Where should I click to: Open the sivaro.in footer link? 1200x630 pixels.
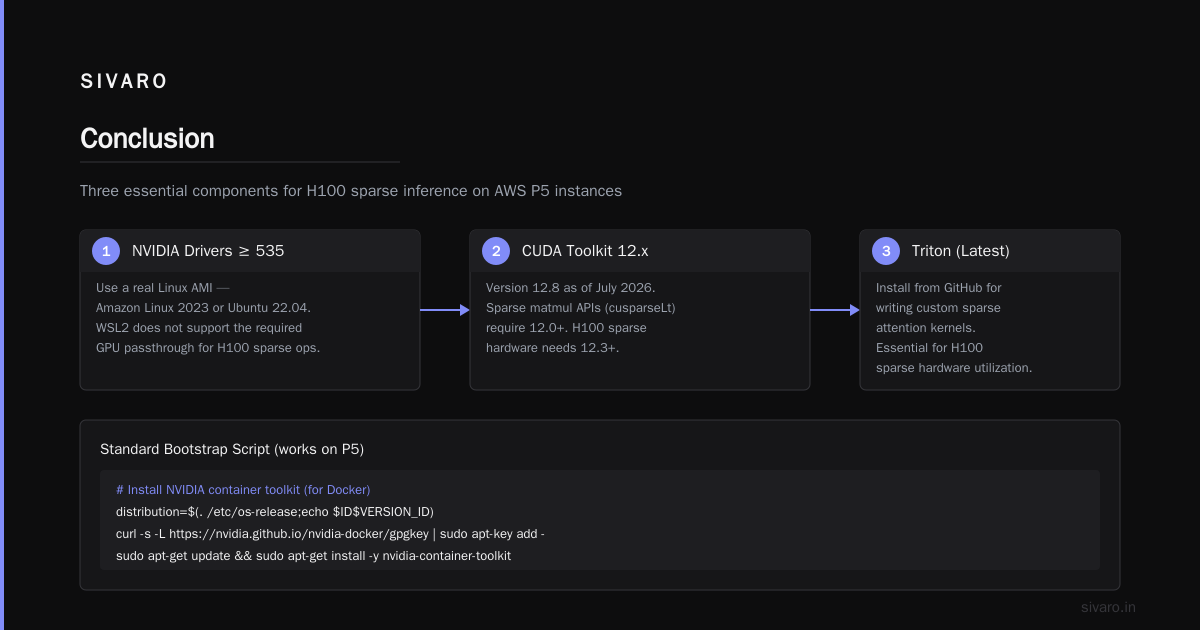[x=1108, y=607]
